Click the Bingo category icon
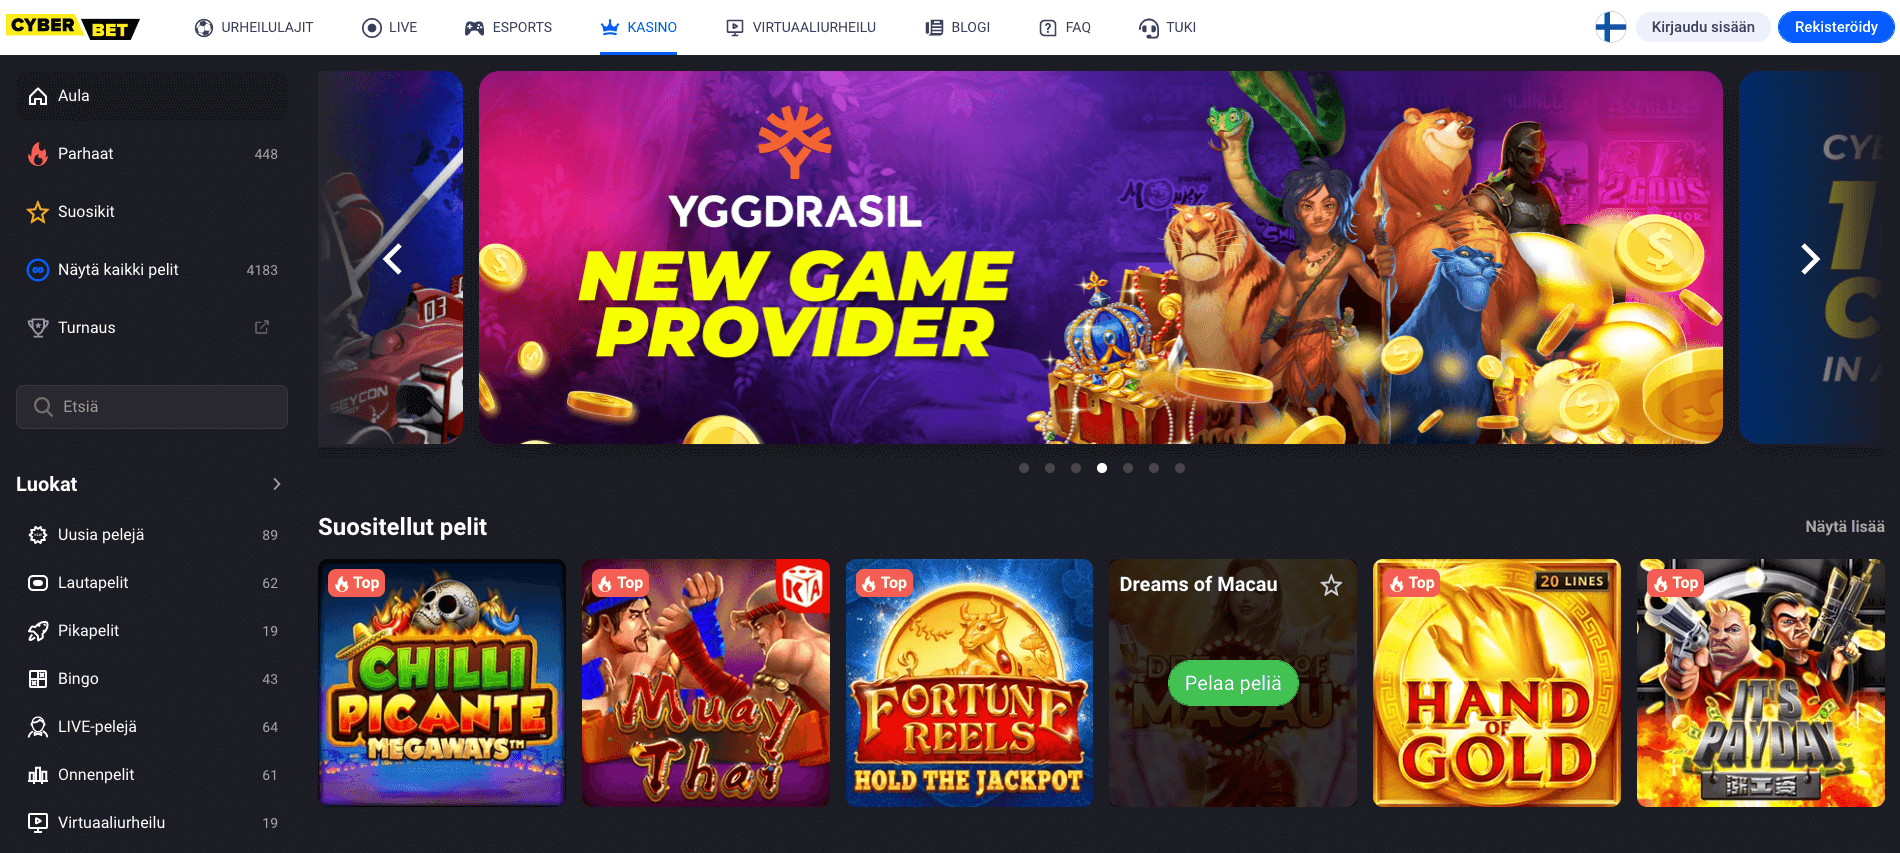Image resolution: width=1900 pixels, height=853 pixels. [x=38, y=679]
